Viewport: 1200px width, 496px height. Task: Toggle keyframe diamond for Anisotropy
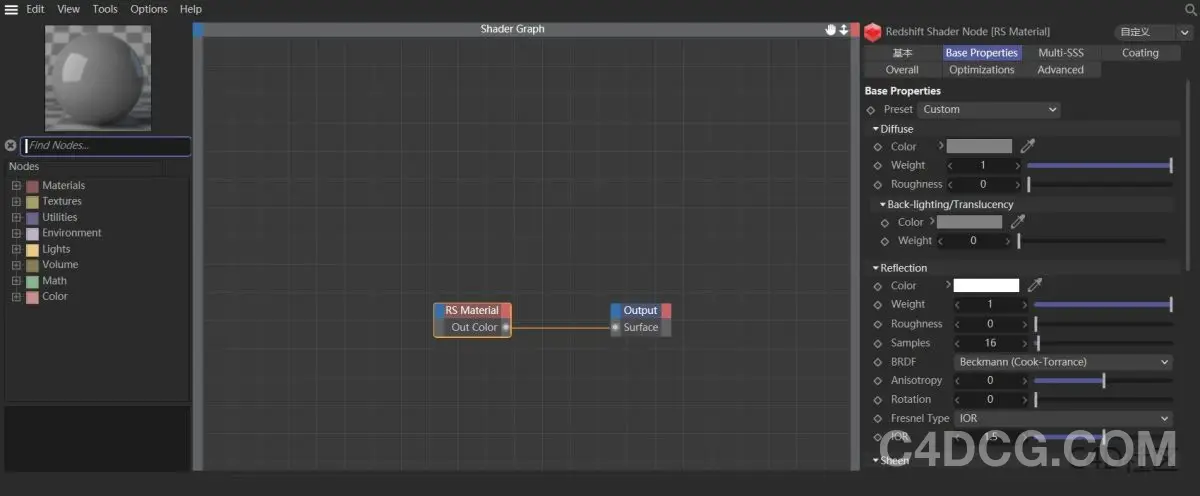tap(878, 381)
